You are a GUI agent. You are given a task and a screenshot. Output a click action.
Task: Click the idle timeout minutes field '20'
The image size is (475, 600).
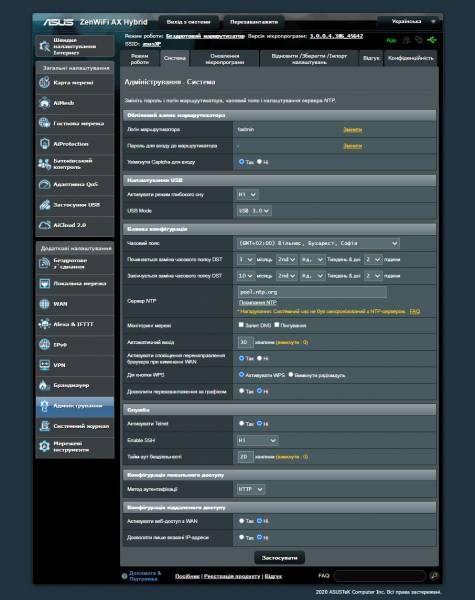[x=245, y=457]
